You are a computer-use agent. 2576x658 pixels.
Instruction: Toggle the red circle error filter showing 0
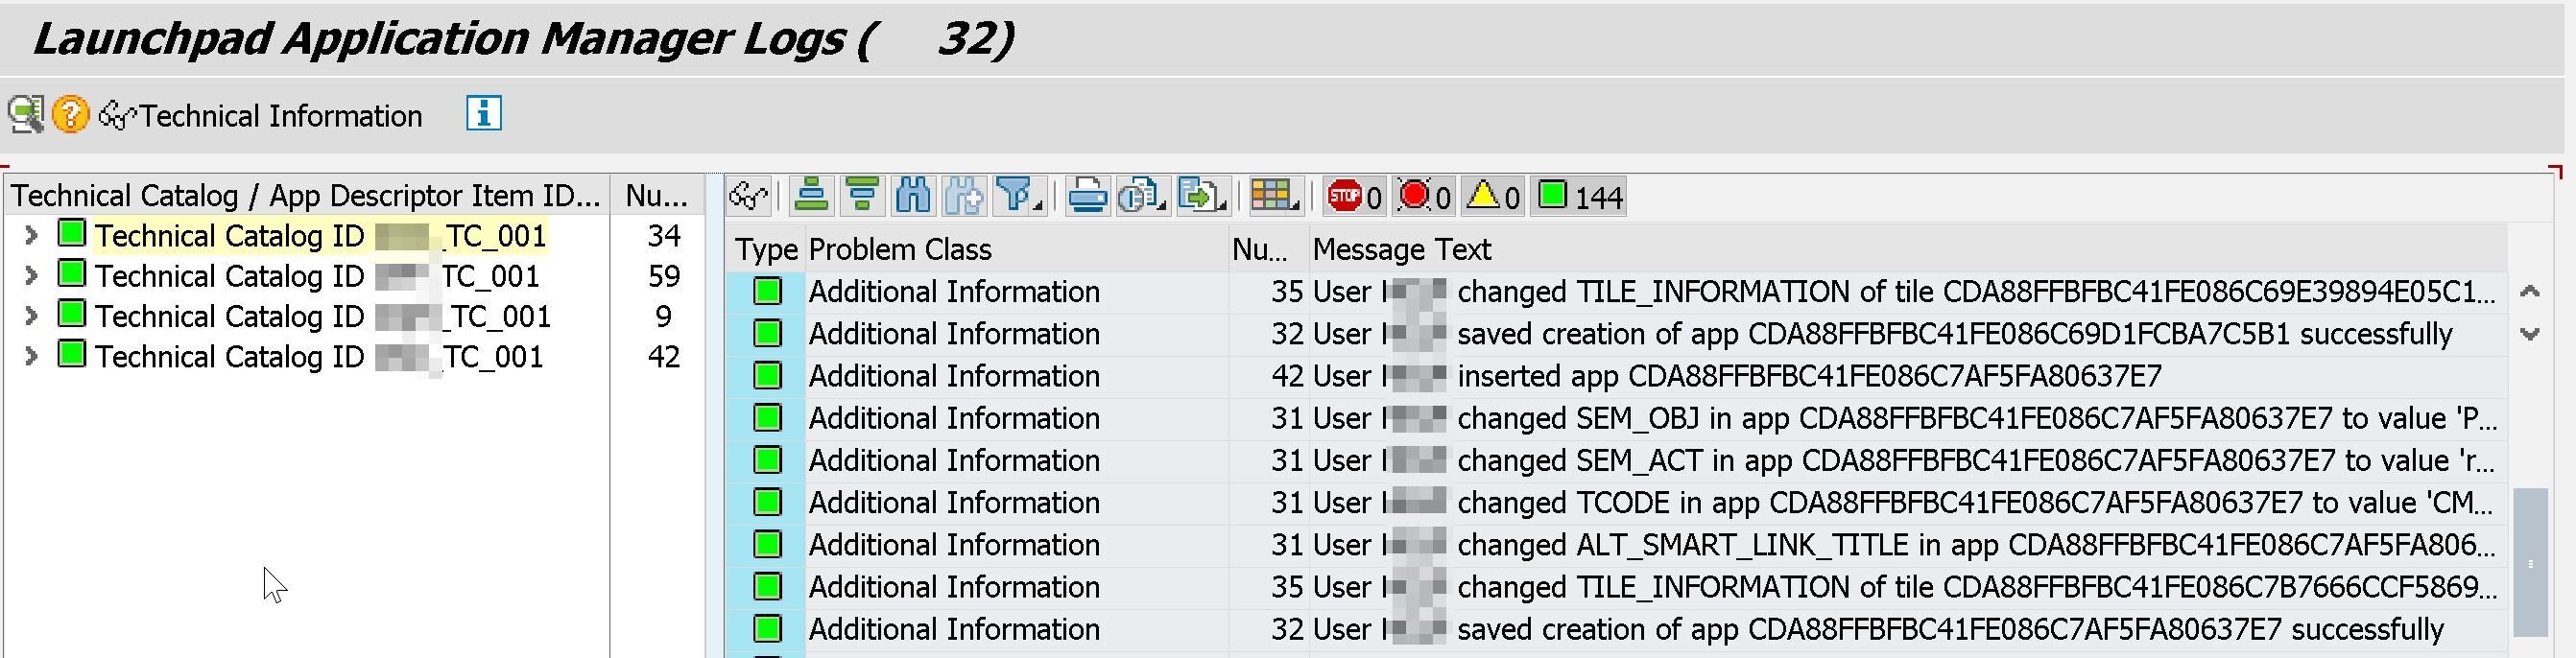(1423, 197)
